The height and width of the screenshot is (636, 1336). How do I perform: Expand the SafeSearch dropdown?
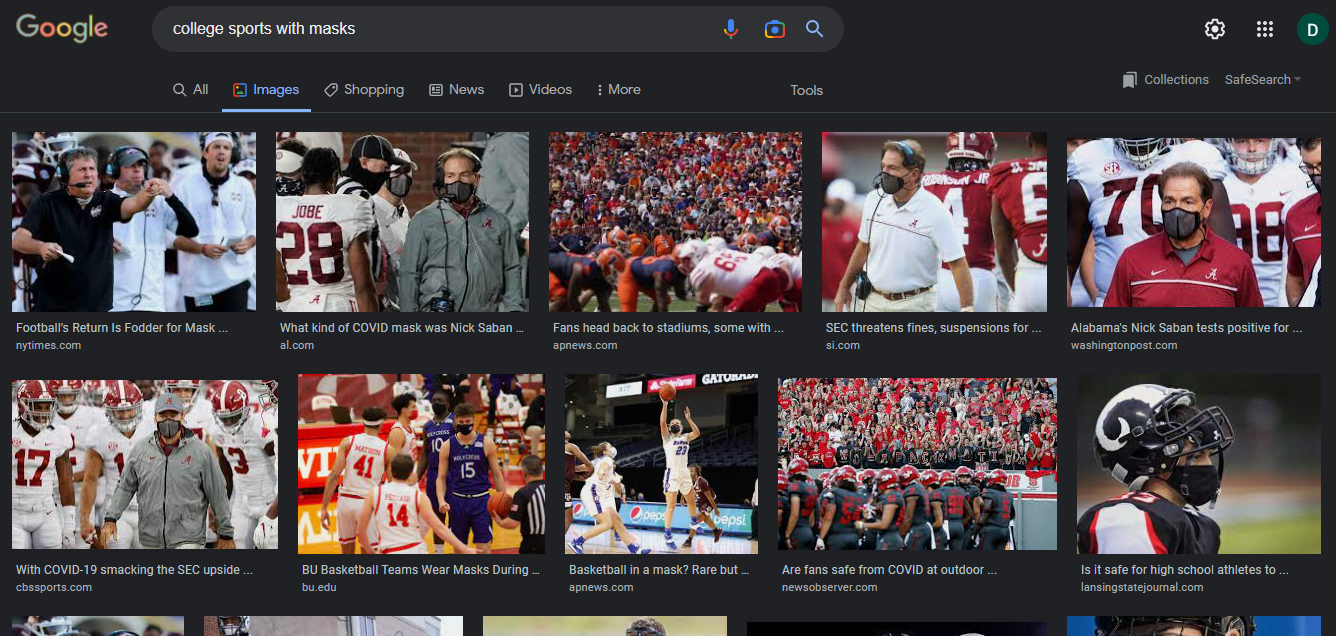point(1262,80)
